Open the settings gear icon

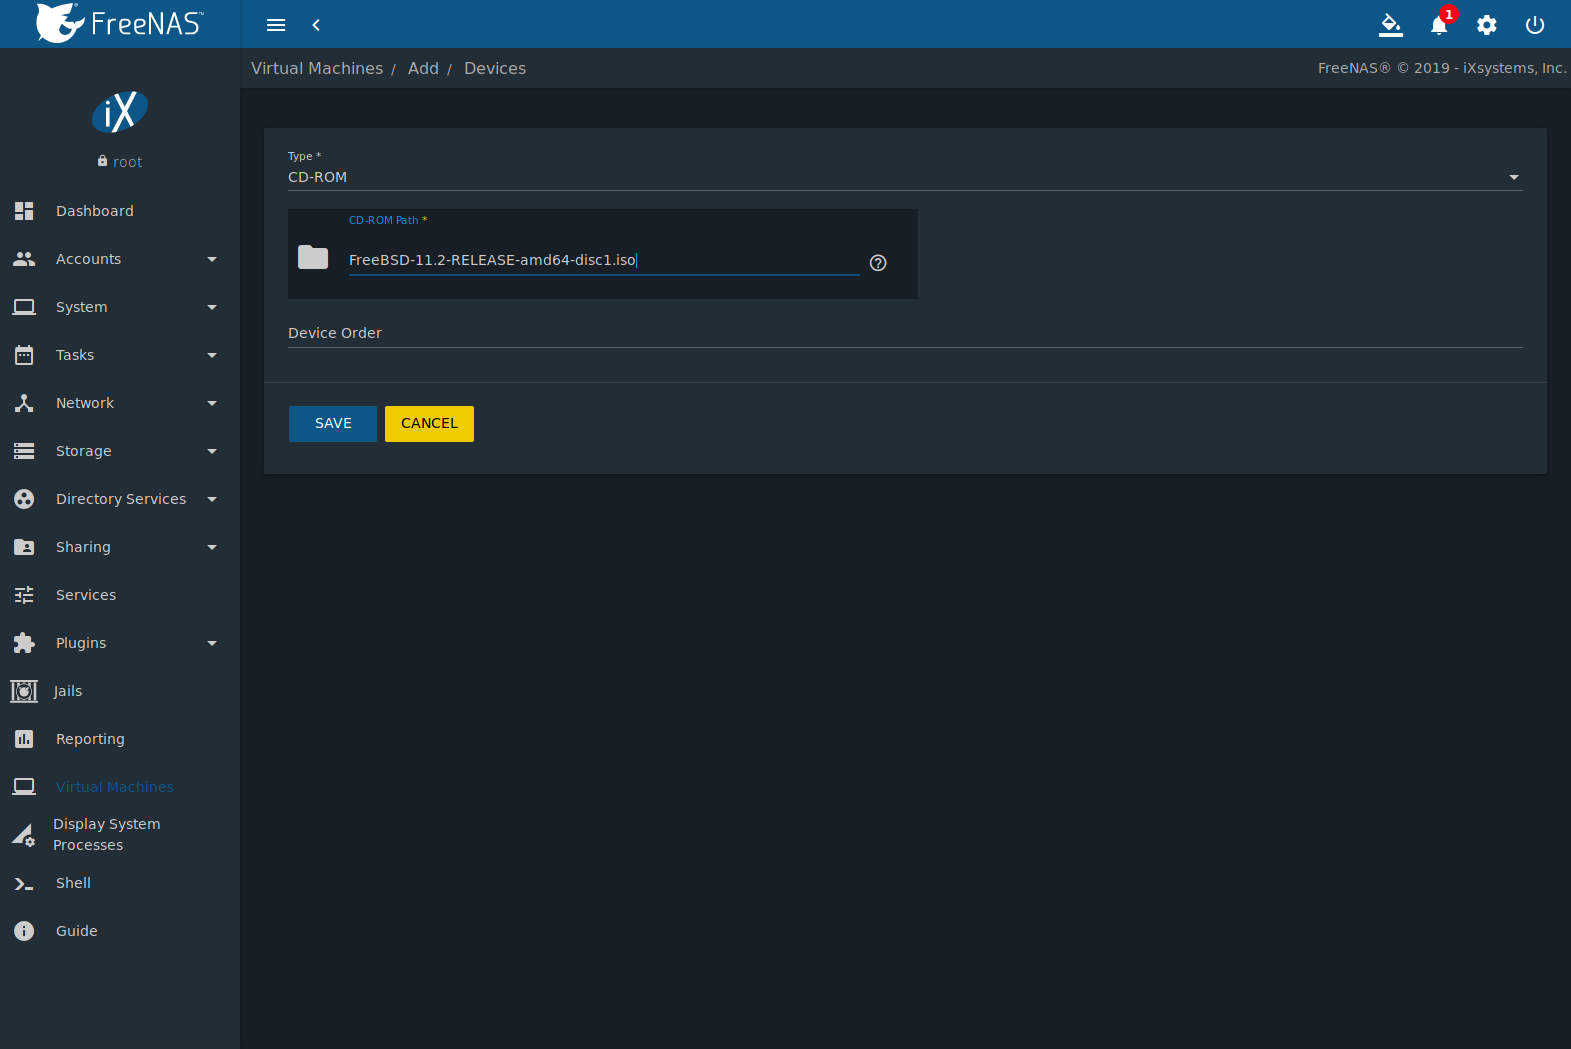[x=1487, y=25]
